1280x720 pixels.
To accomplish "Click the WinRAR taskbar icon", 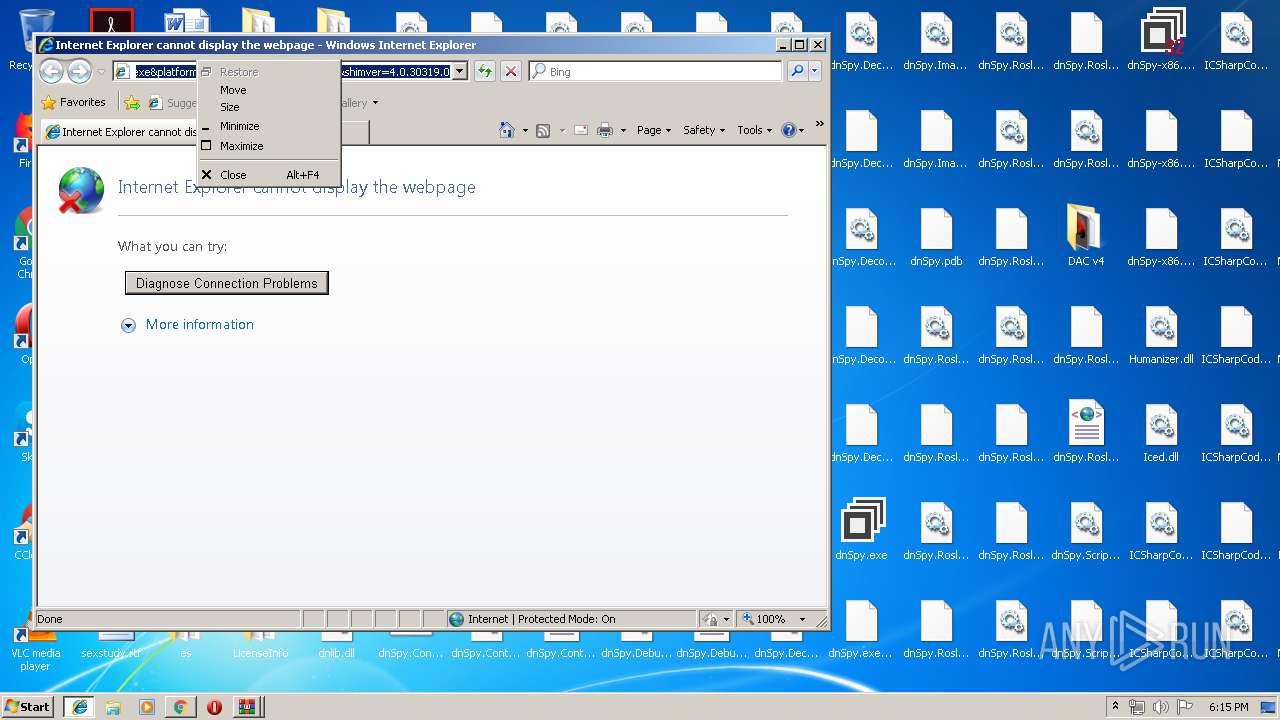I will 247,706.
